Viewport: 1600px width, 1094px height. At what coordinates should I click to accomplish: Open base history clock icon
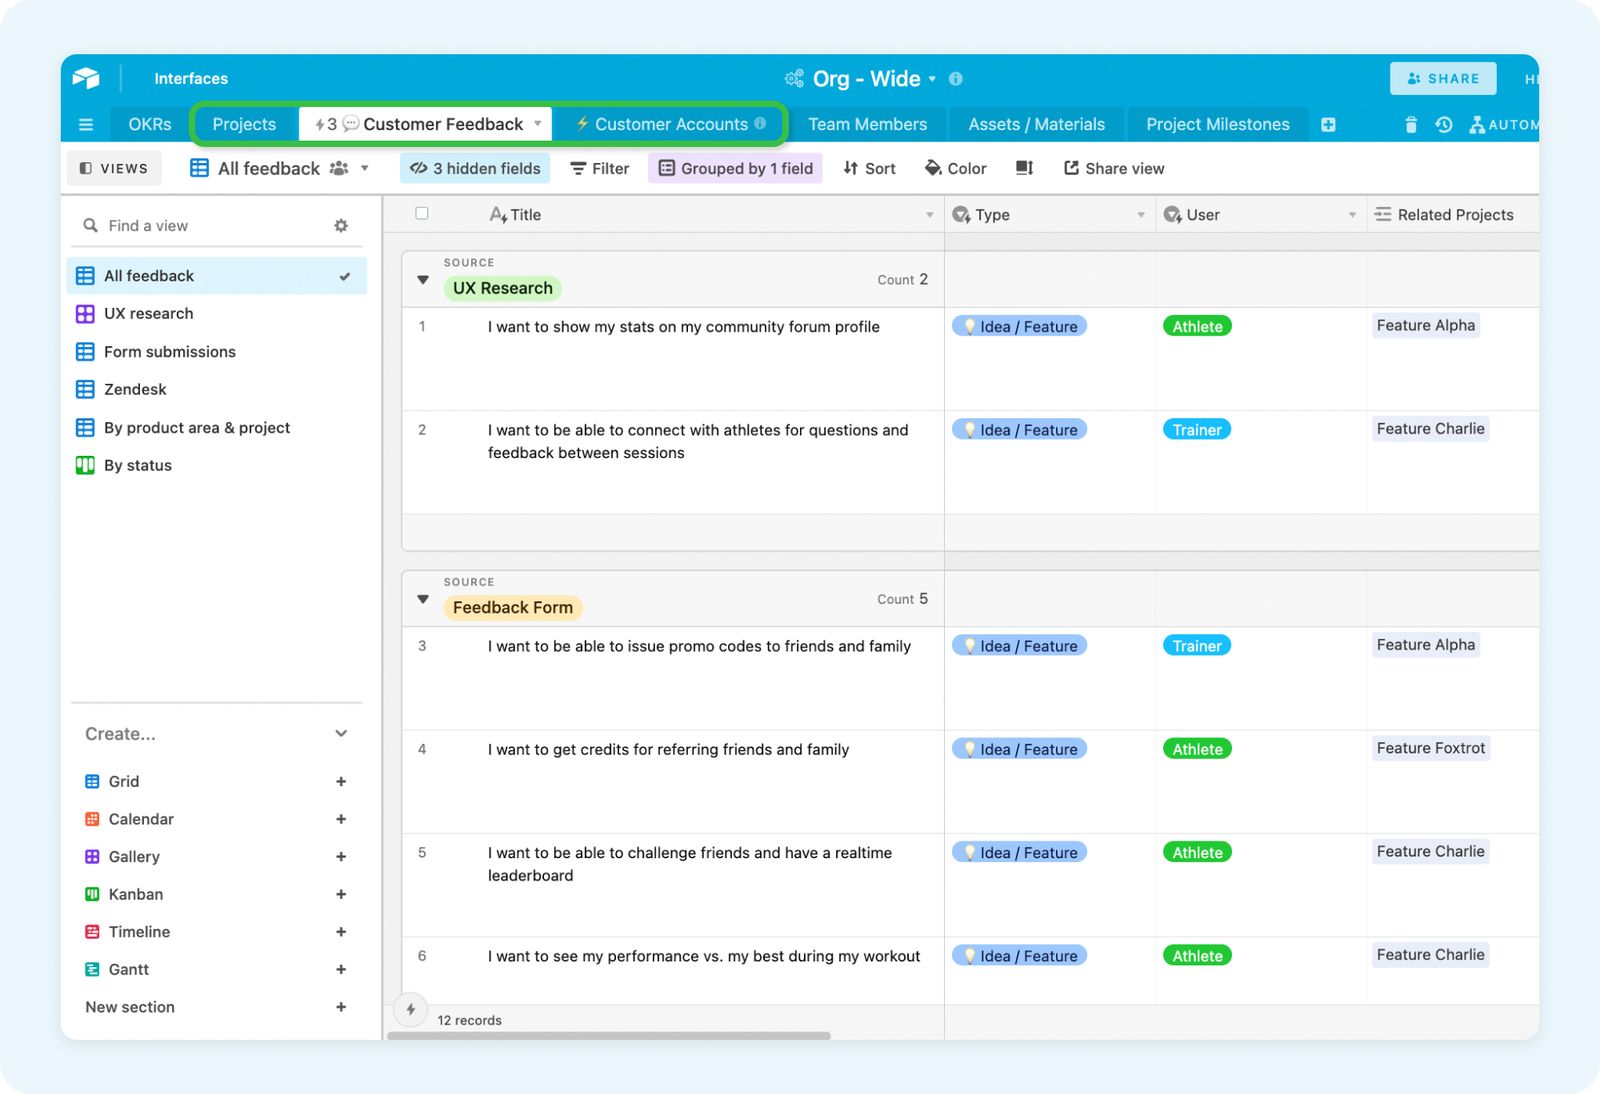[x=1443, y=125]
